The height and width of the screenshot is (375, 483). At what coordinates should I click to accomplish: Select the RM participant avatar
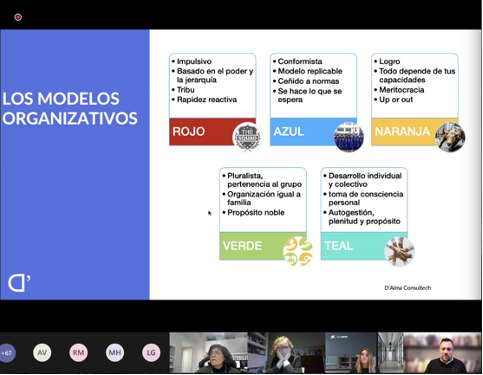coord(78,353)
